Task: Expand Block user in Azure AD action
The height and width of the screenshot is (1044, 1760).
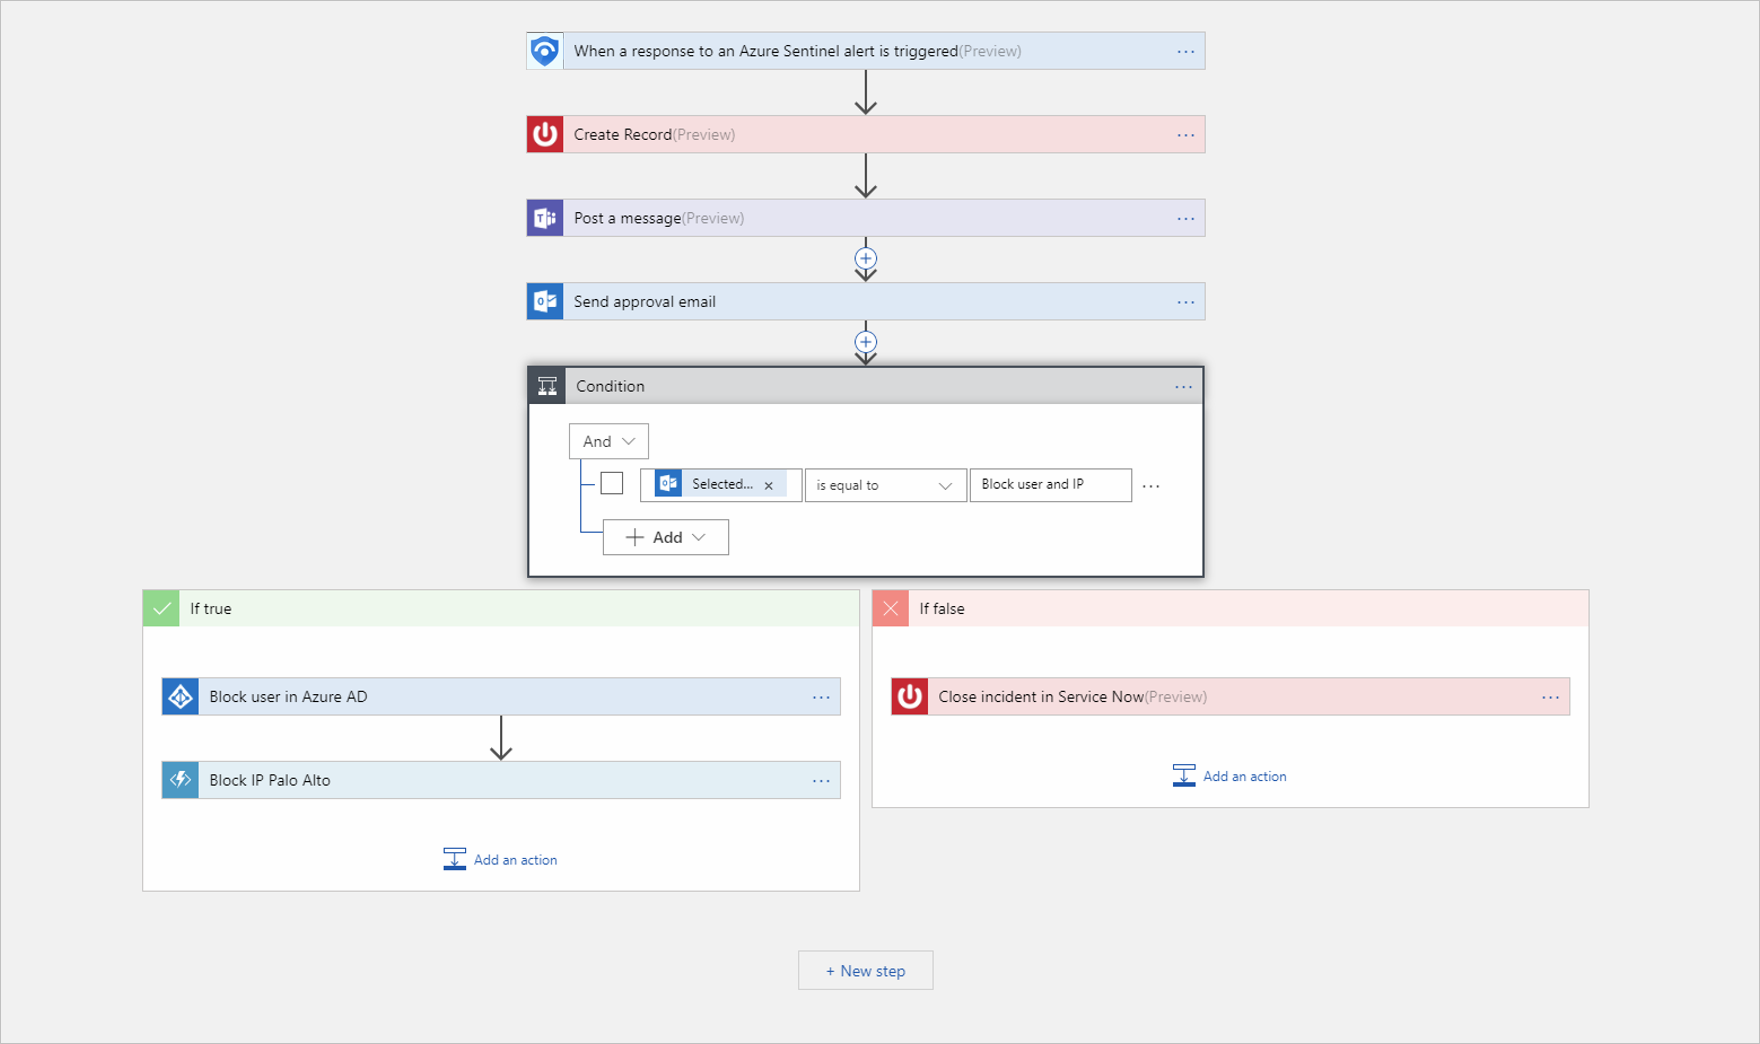Action: pyautogui.click(x=501, y=697)
